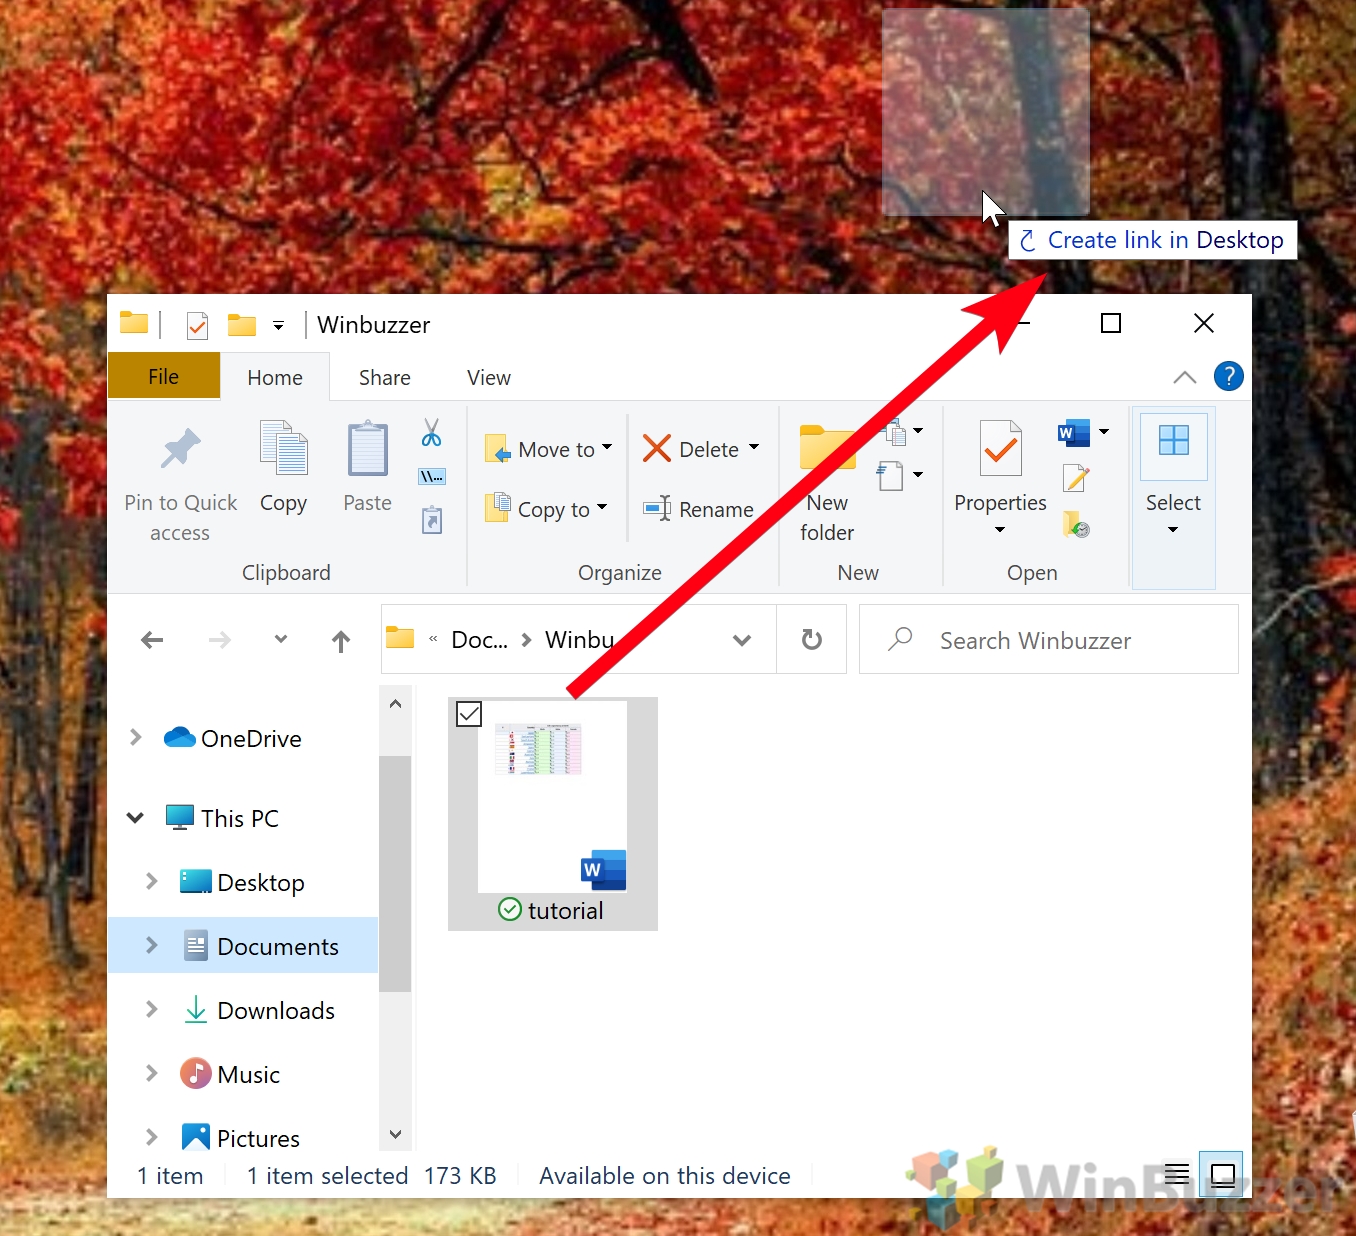
Task: Click the Up one level arrow
Action: coord(341,641)
